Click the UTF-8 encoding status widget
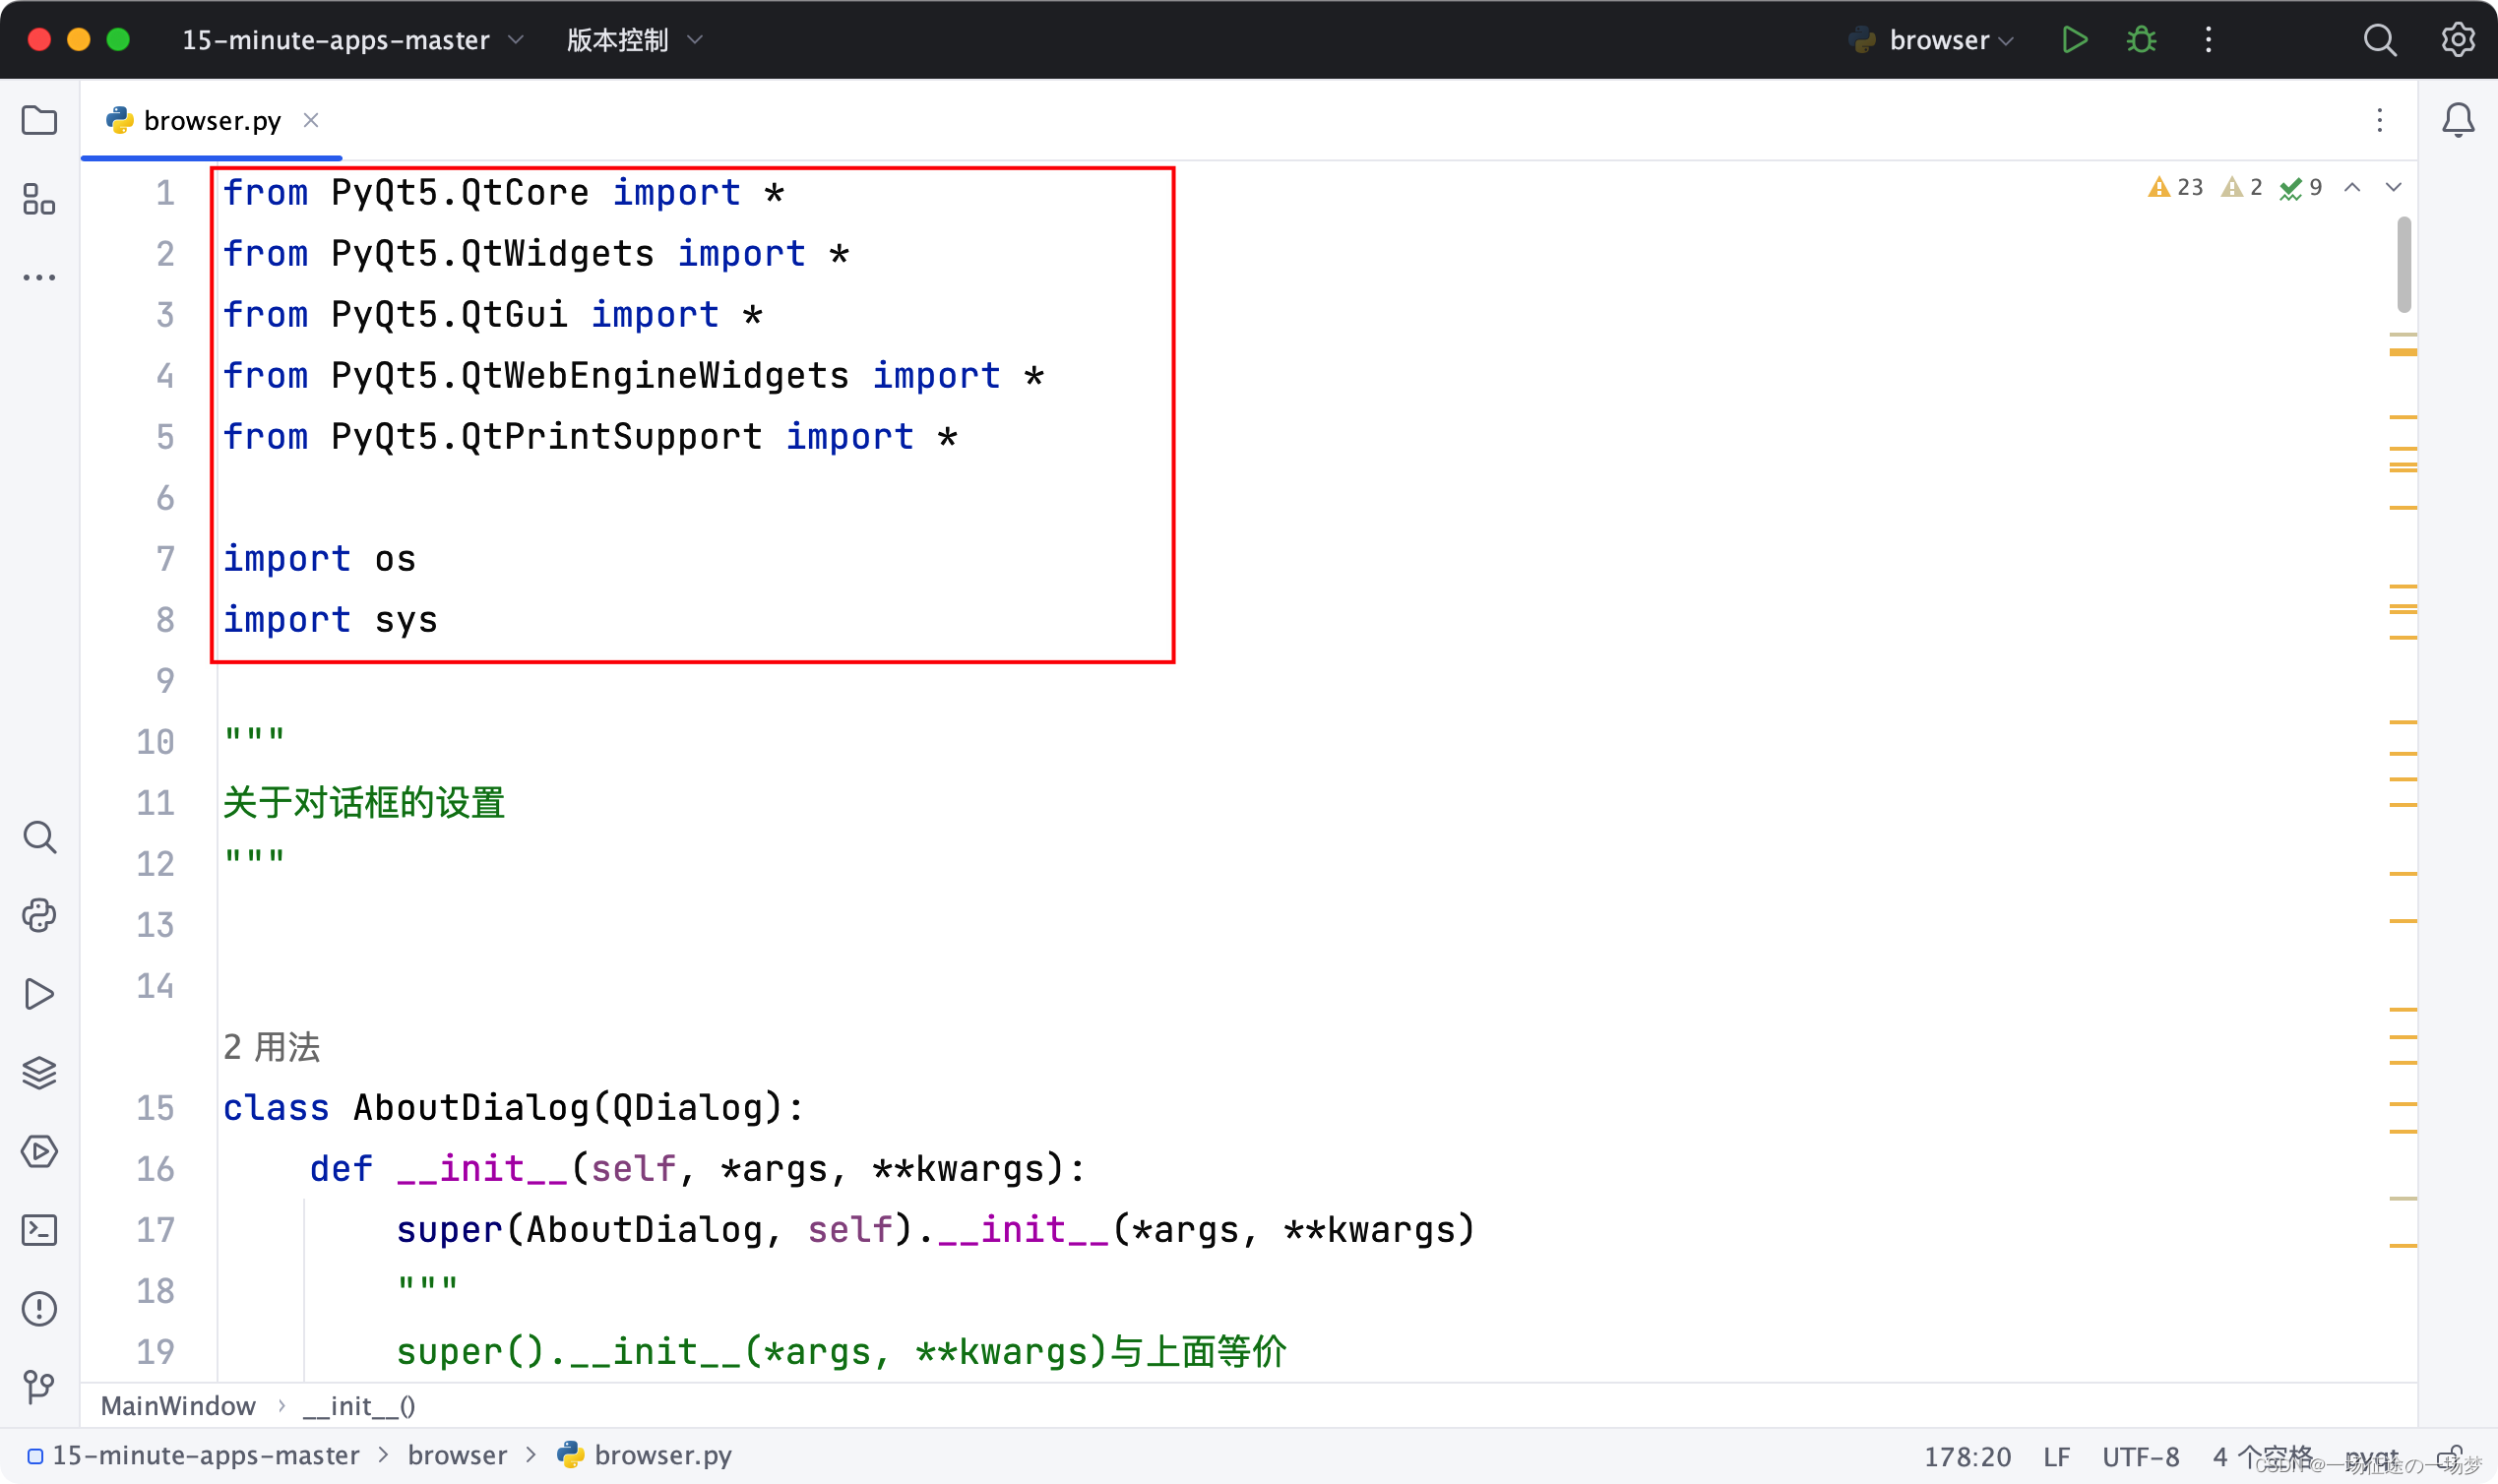This screenshot has width=2498, height=1484. point(2140,1456)
